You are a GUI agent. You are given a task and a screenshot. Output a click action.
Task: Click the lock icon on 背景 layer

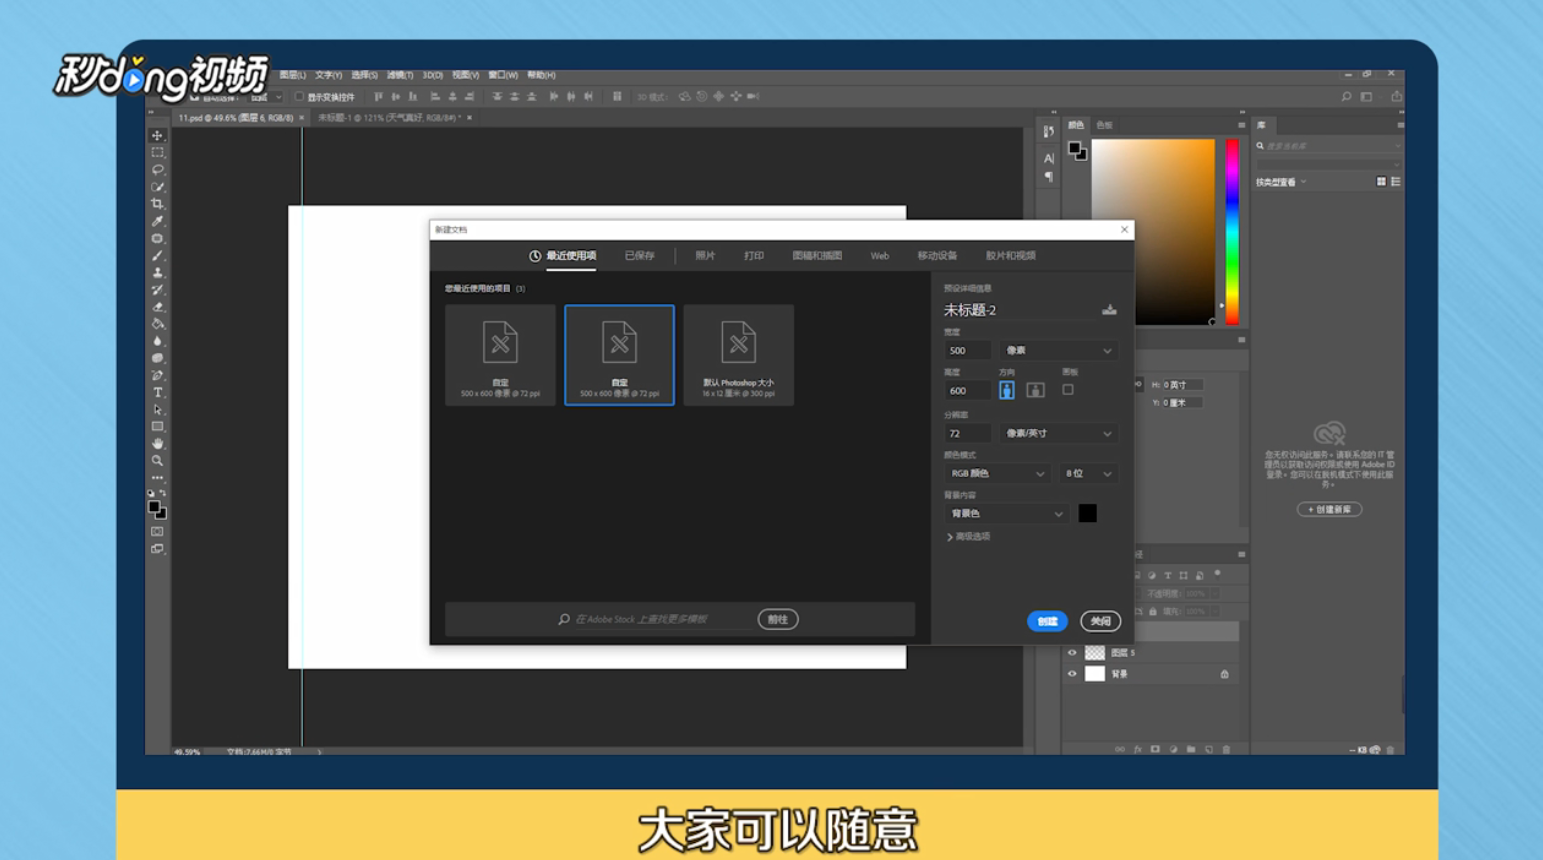tap(1224, 674)
